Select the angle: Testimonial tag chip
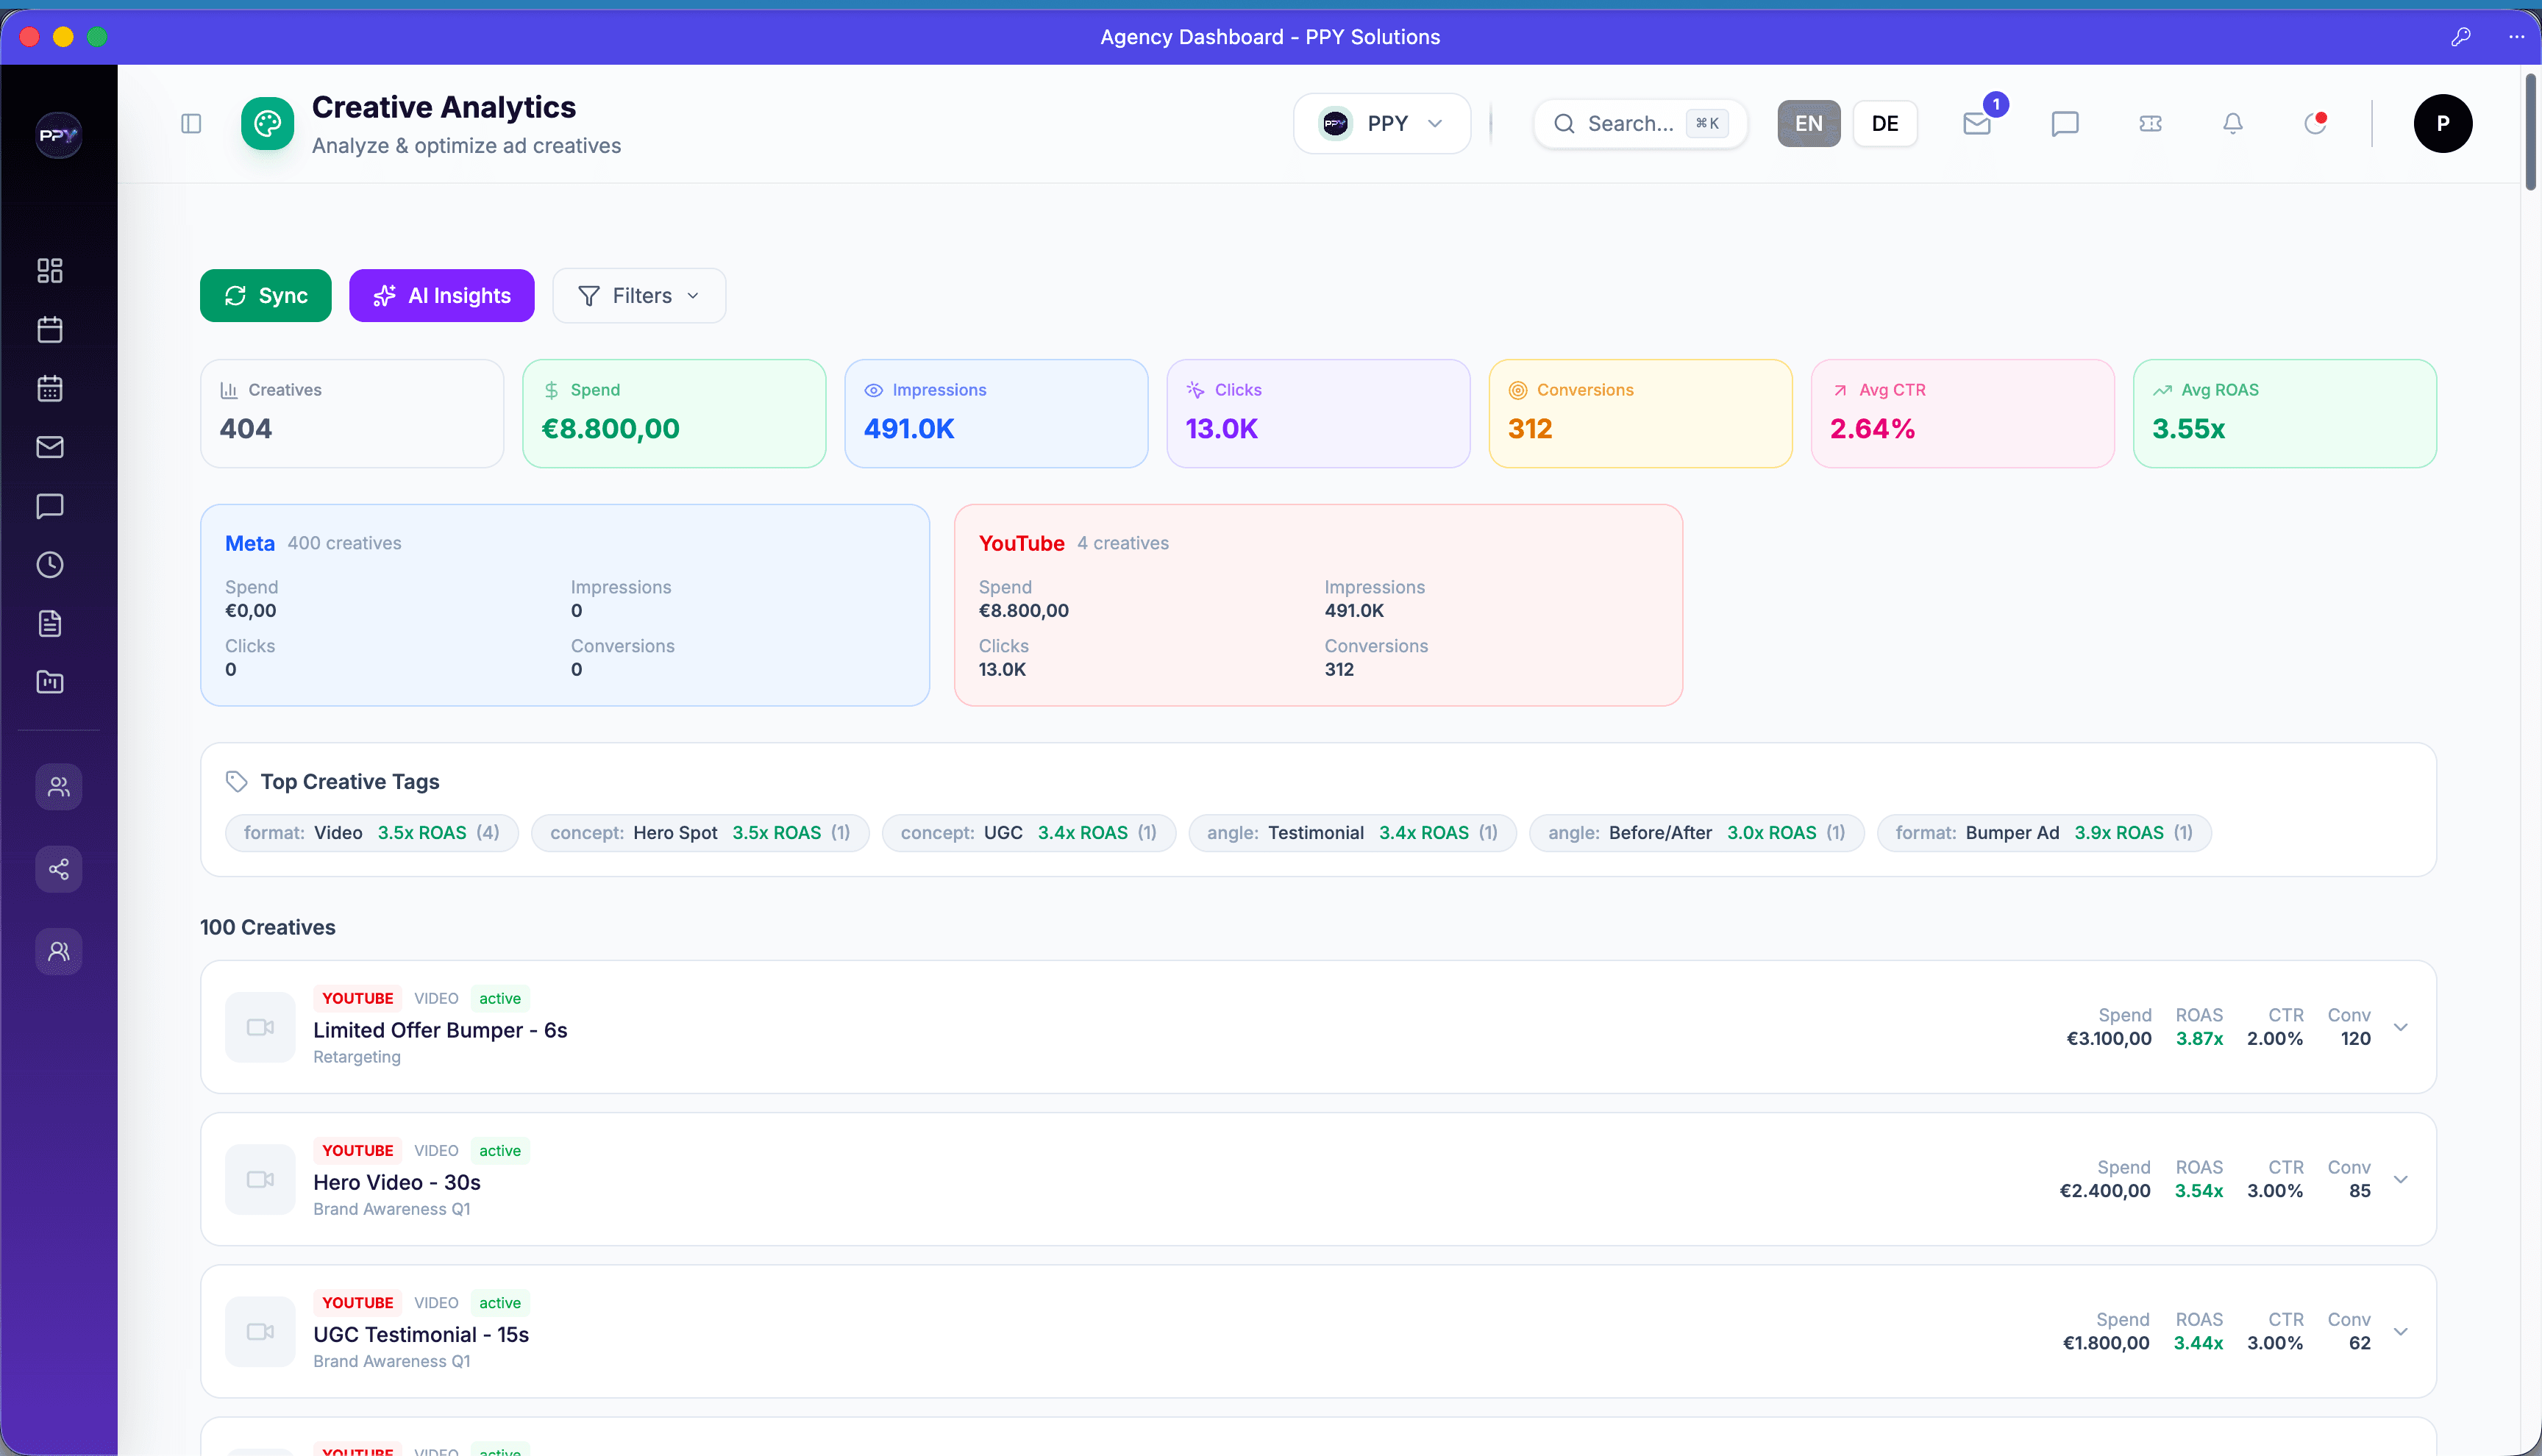The height and width of the screenshot is (1456, 2542). point(1352,833)
